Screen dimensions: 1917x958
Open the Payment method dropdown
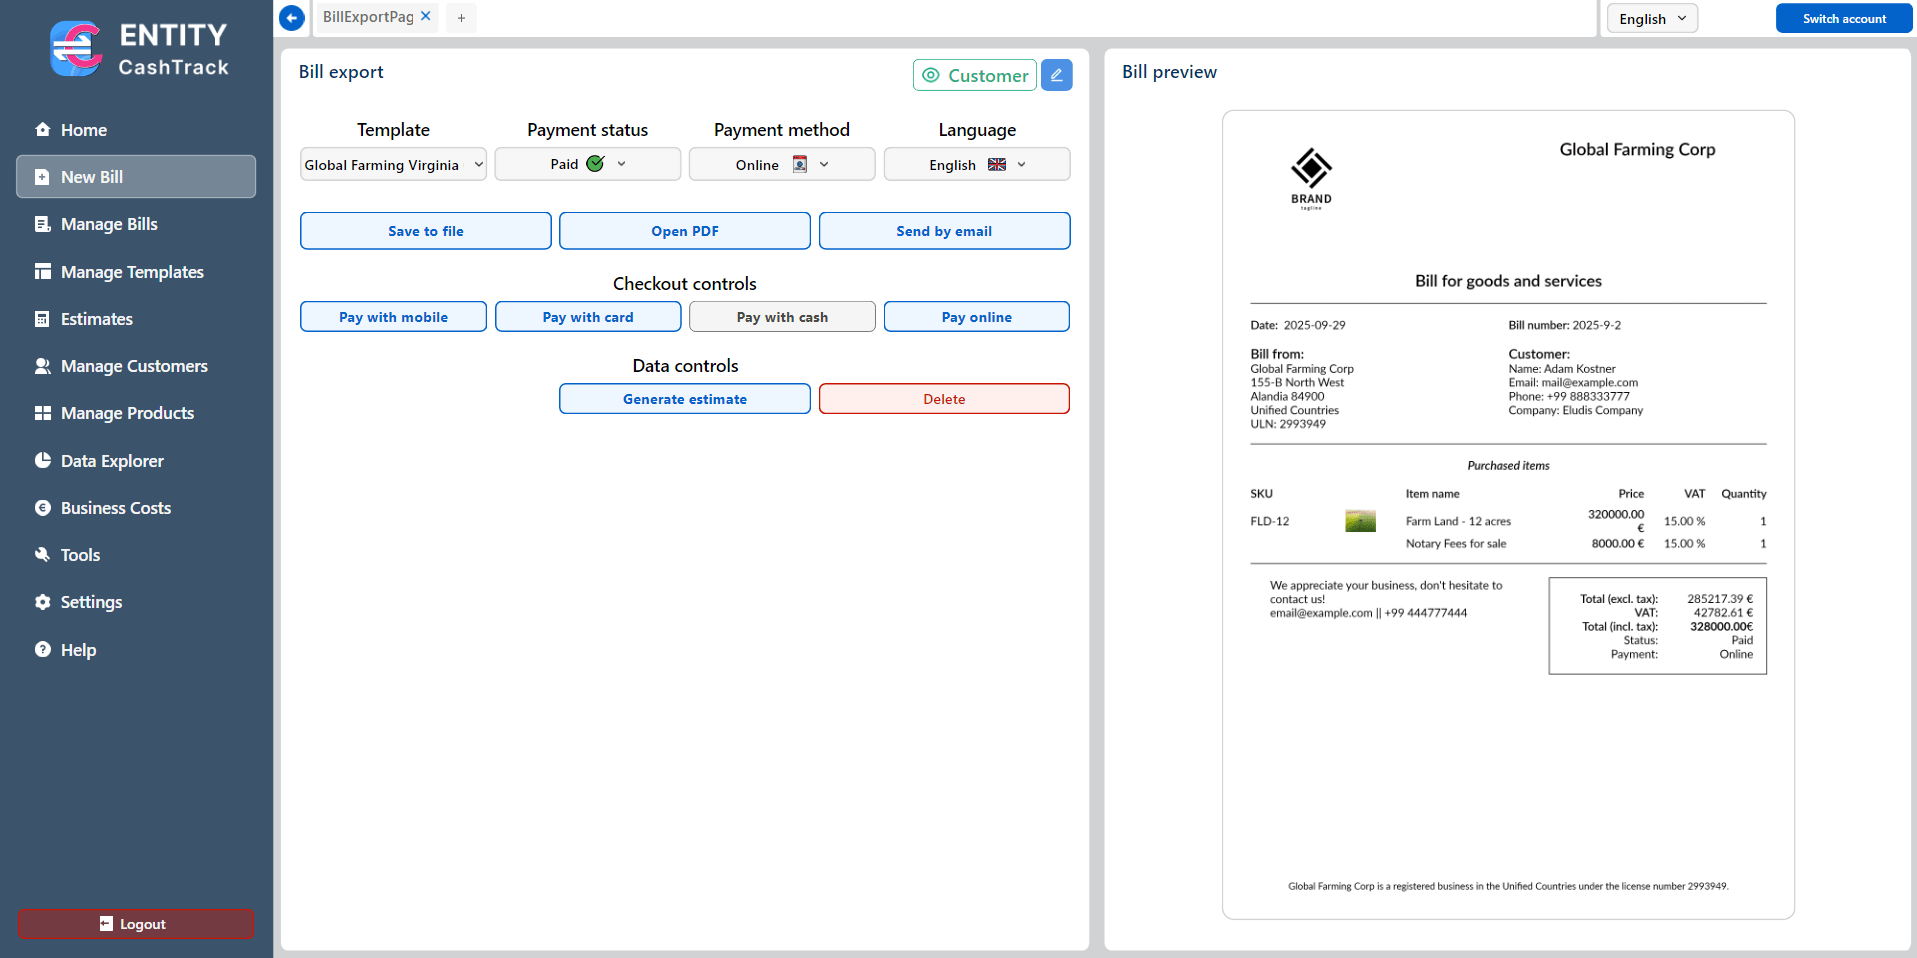[781, 165]
